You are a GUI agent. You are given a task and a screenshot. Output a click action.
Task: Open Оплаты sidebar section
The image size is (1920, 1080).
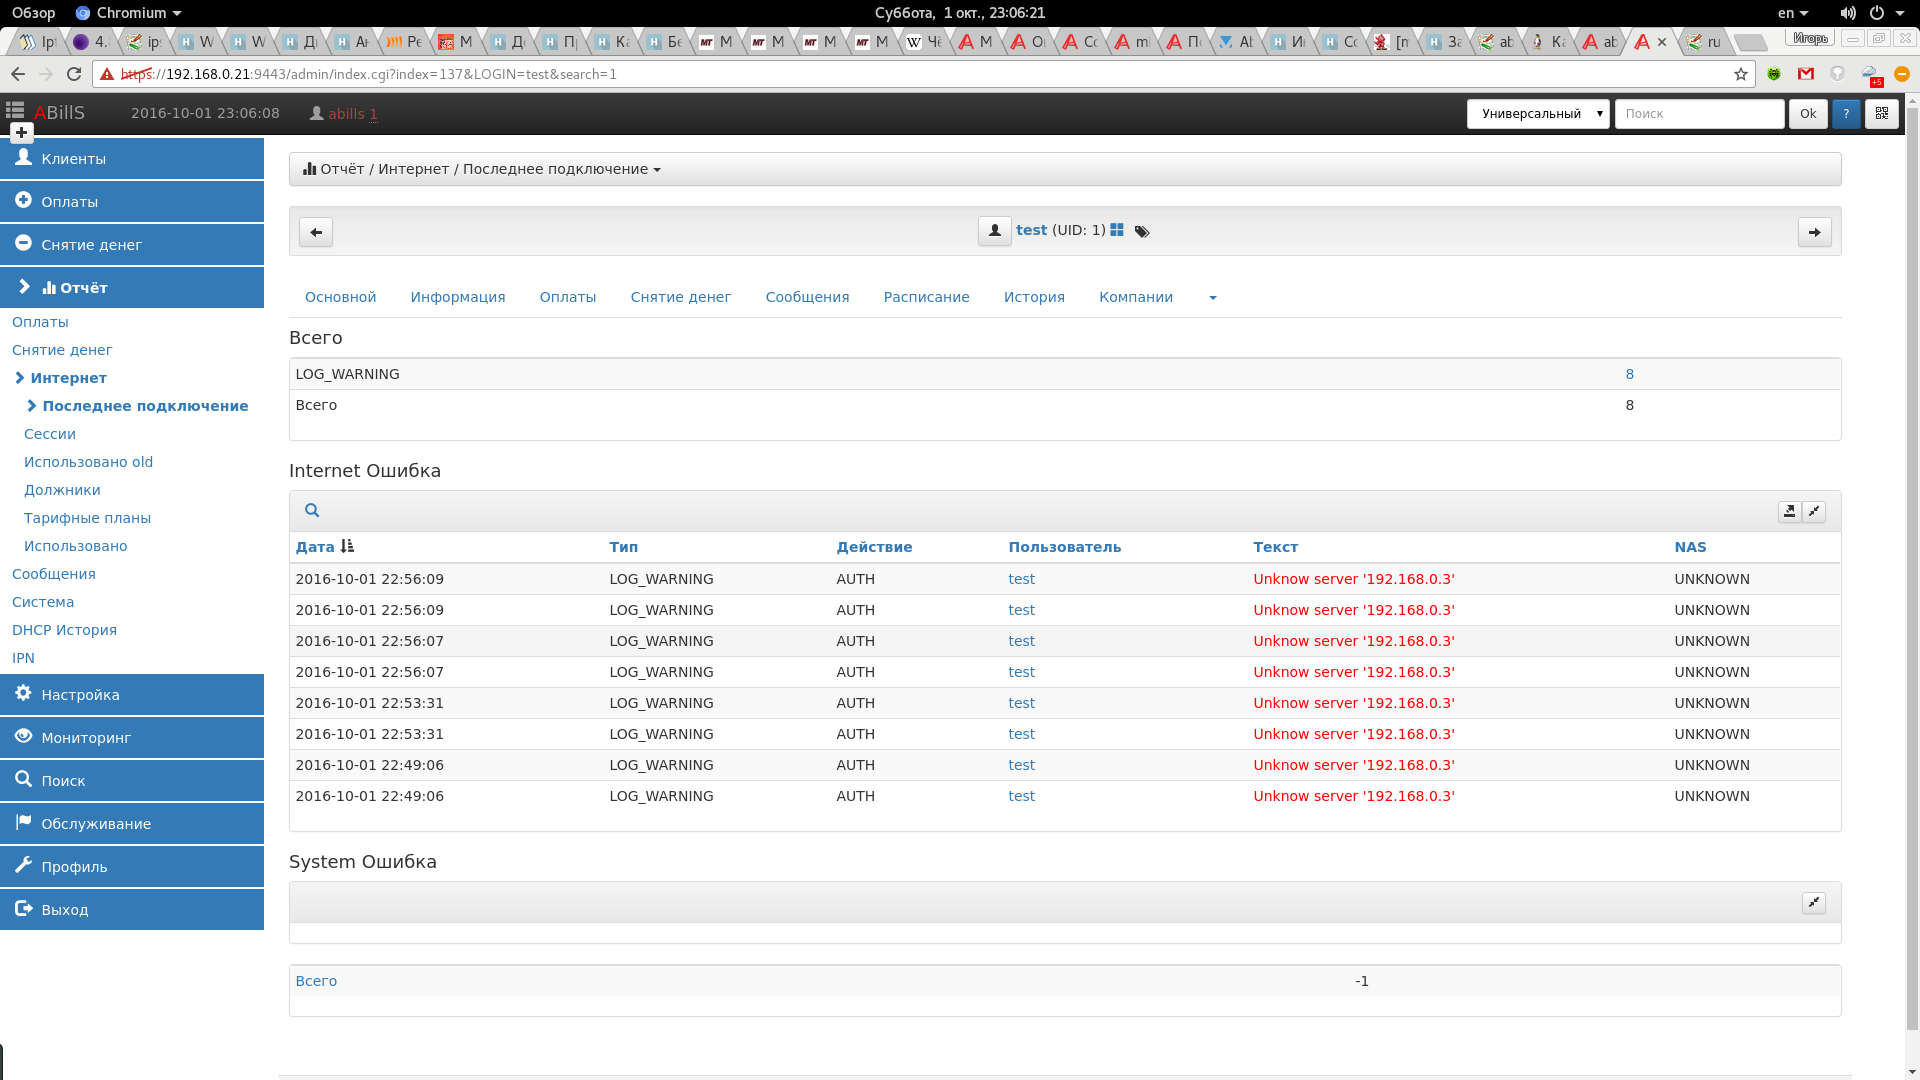(132, 202)
